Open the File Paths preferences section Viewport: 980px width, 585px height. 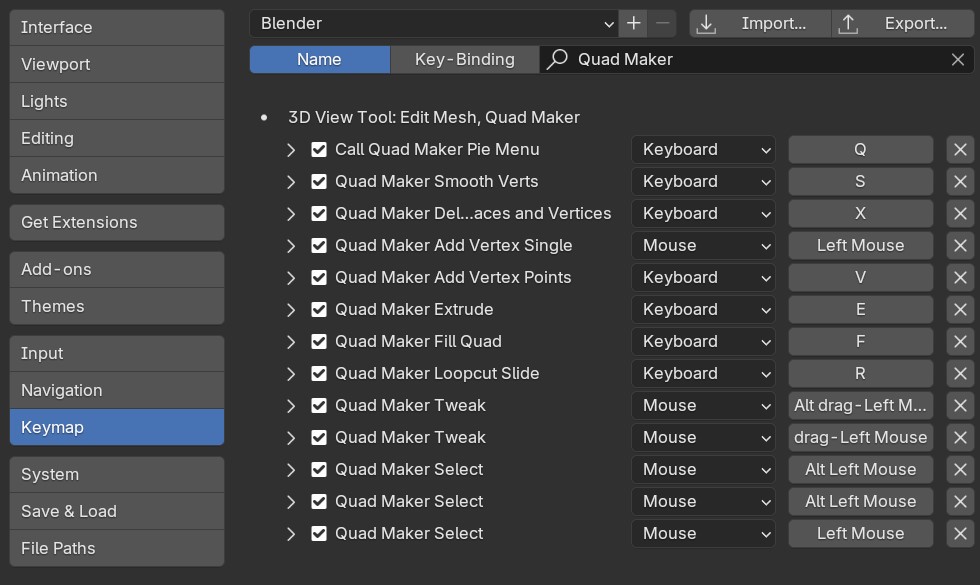coord(117,548)
